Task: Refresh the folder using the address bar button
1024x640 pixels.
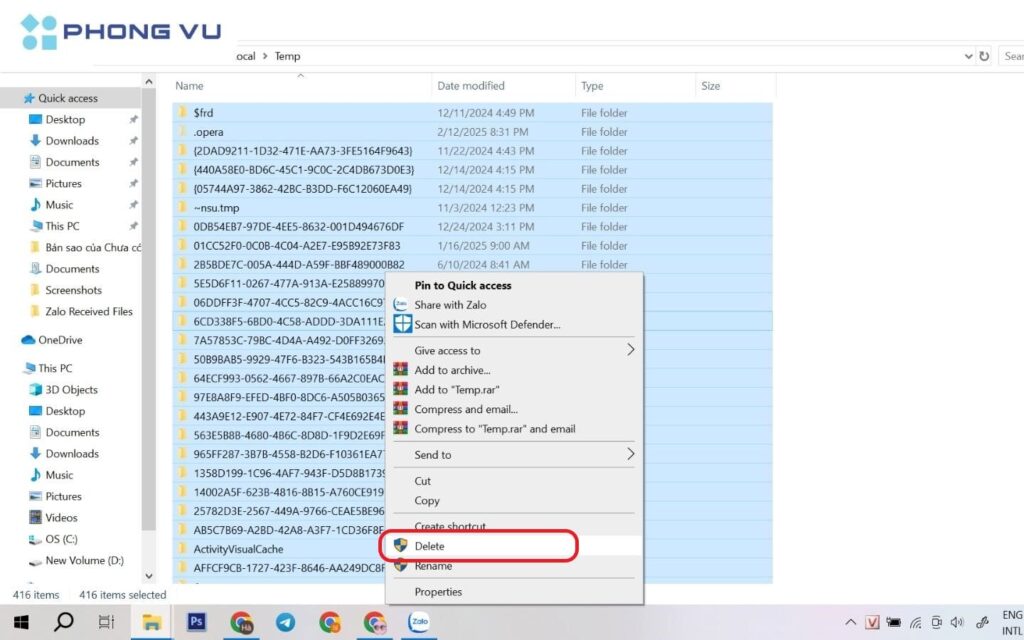Action: 984,57
